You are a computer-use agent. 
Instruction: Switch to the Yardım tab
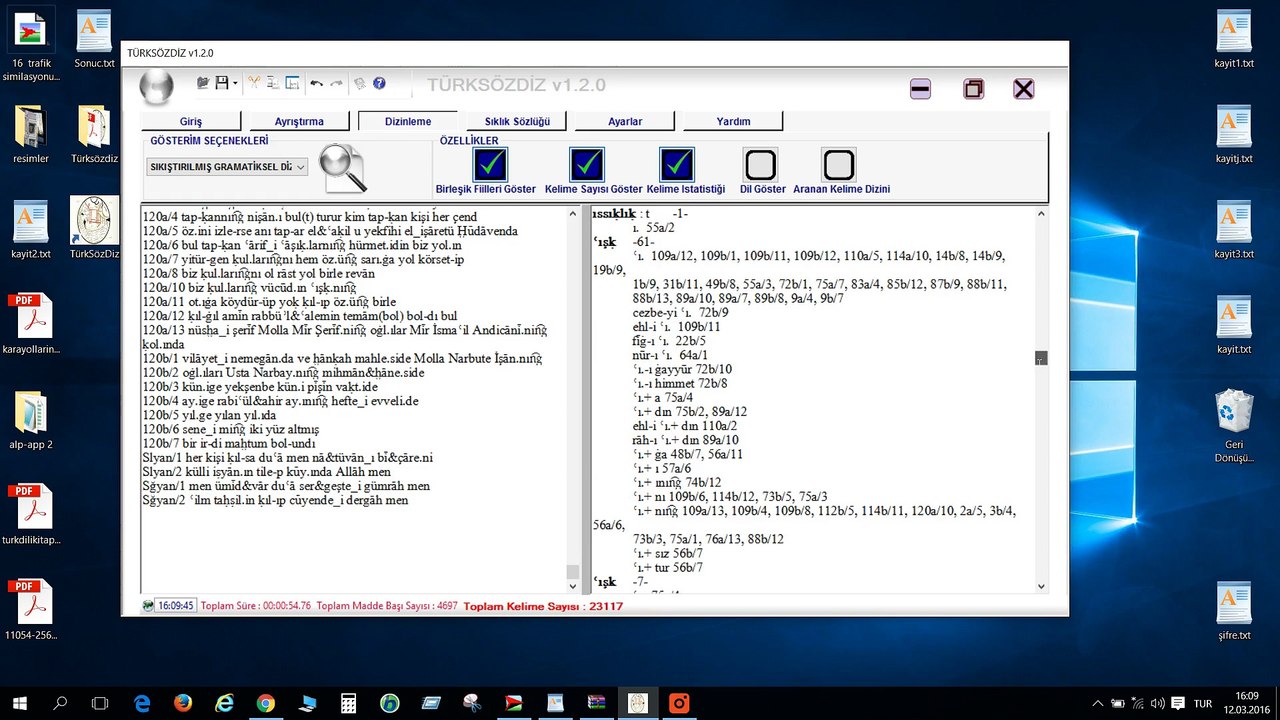point(733,121)
